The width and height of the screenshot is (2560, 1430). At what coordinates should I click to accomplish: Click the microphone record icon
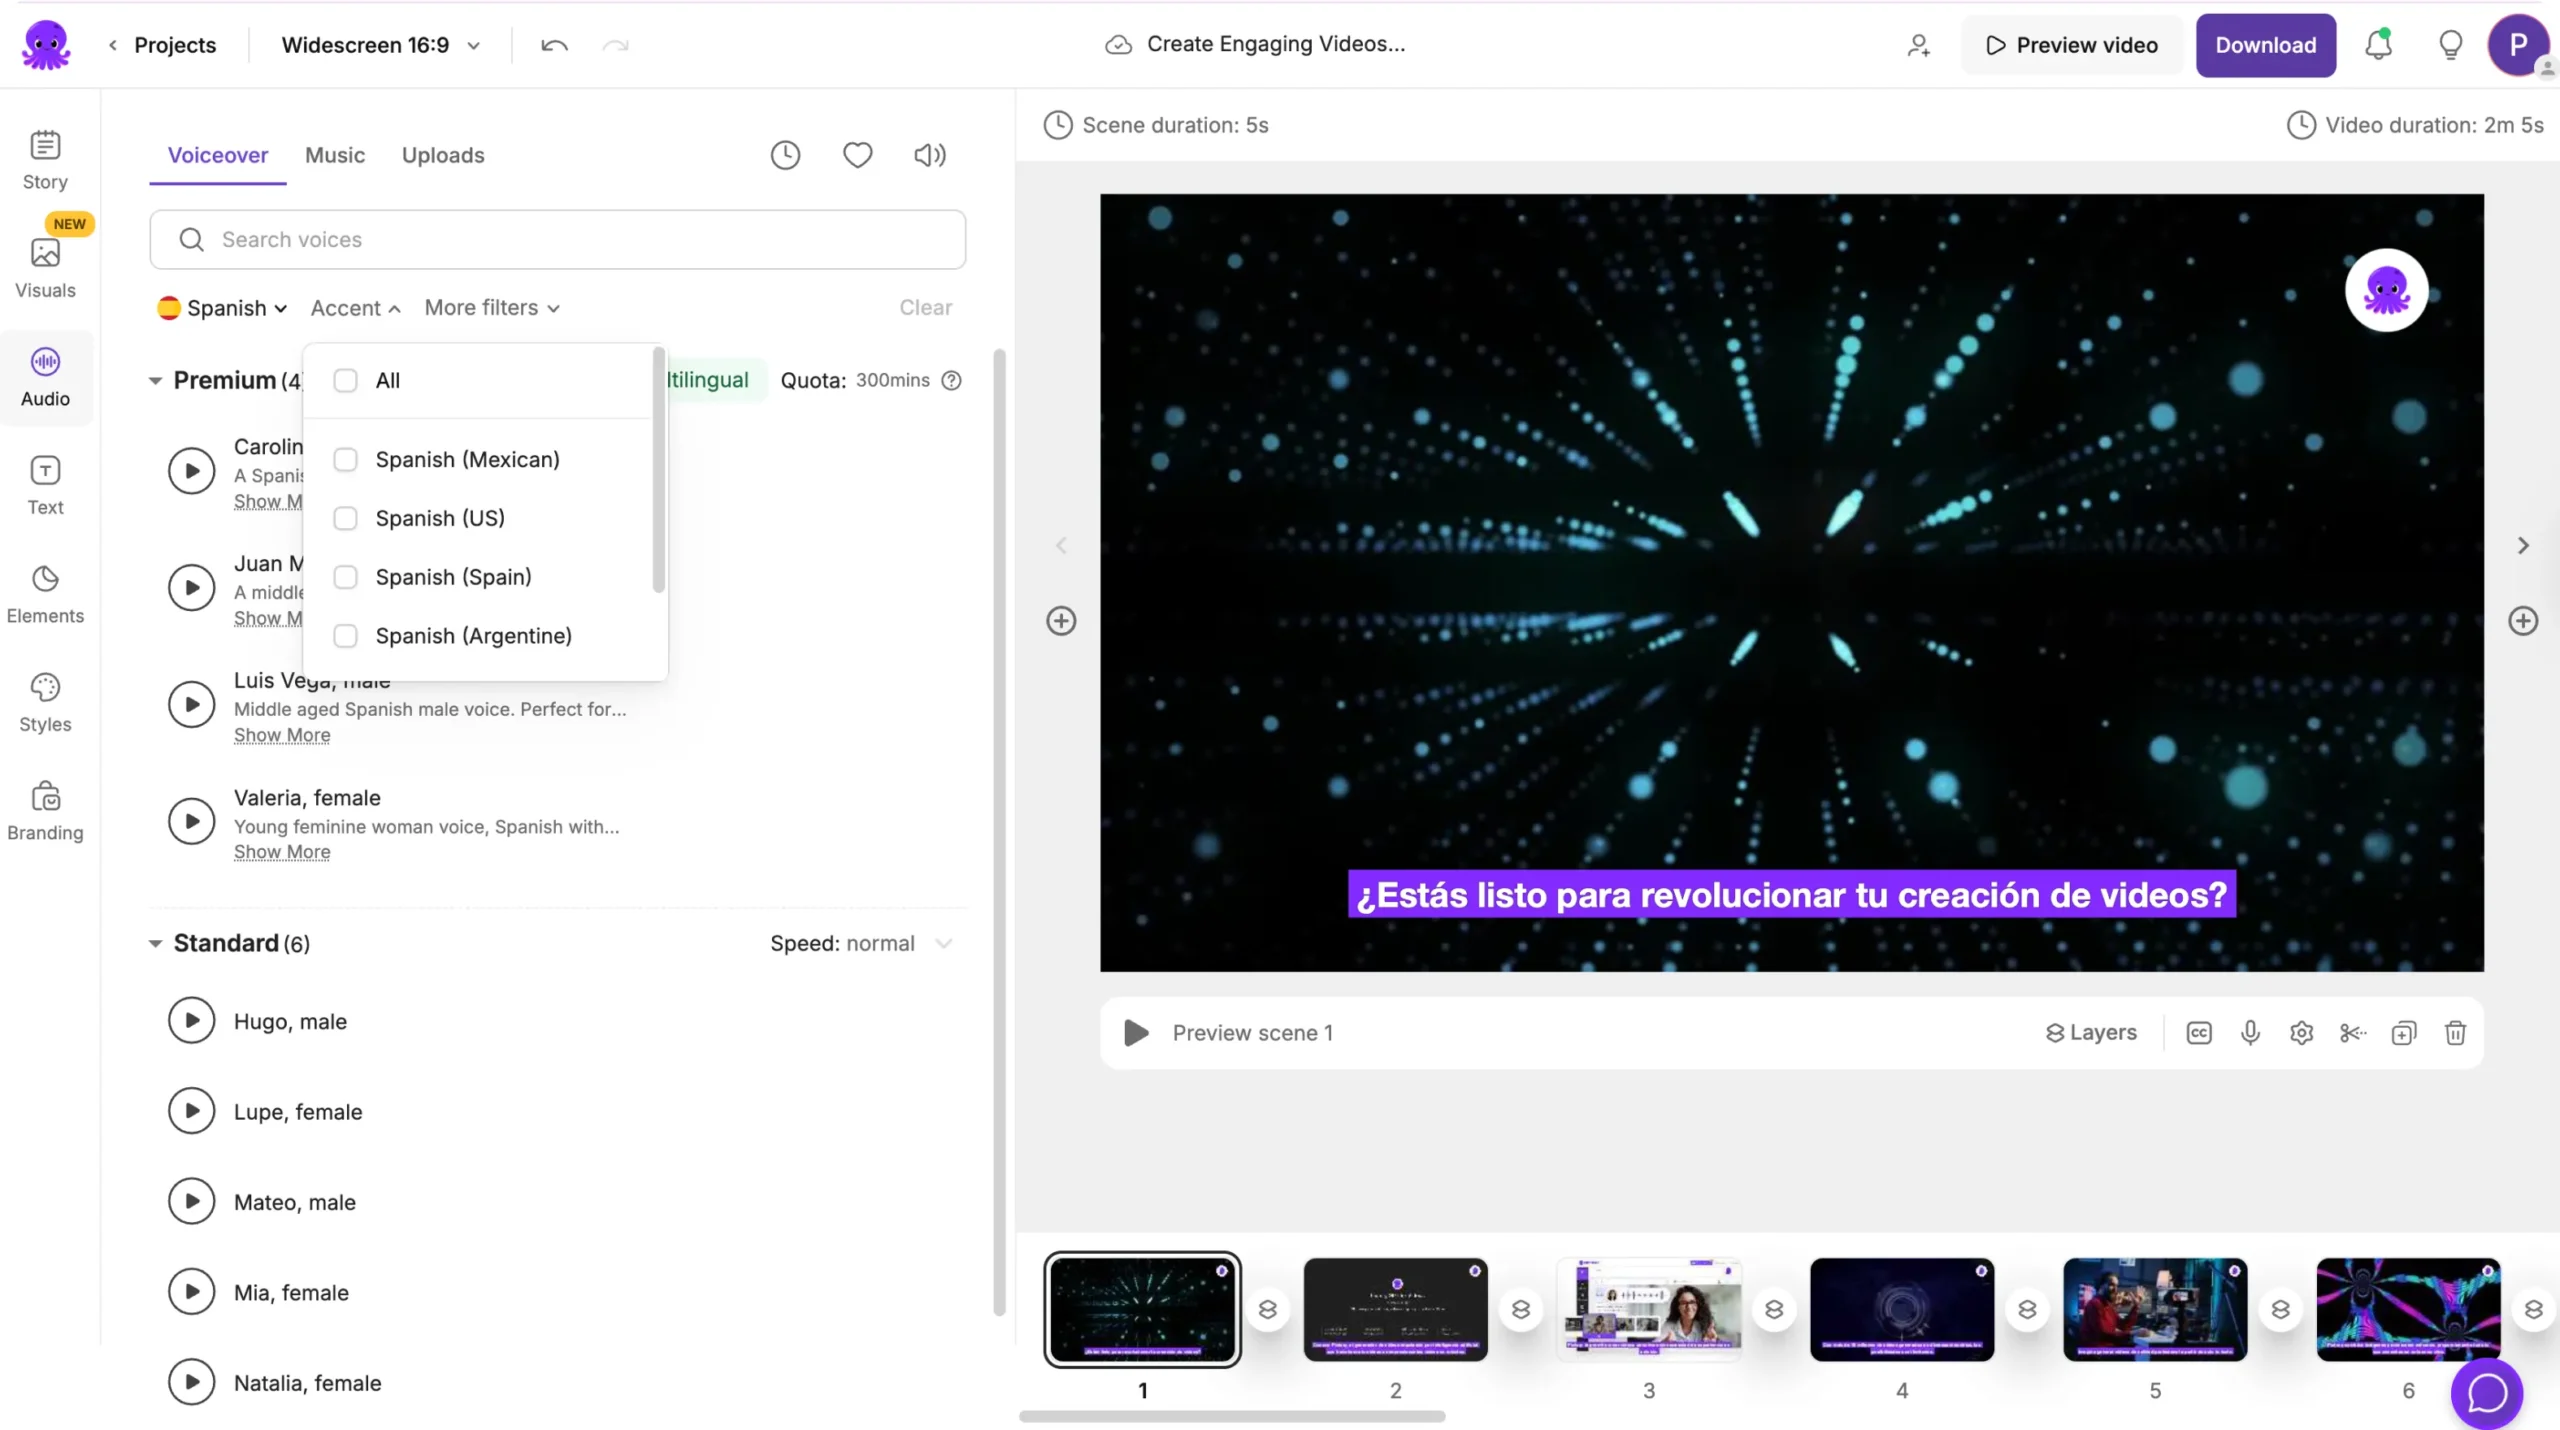(2250, 1033)
